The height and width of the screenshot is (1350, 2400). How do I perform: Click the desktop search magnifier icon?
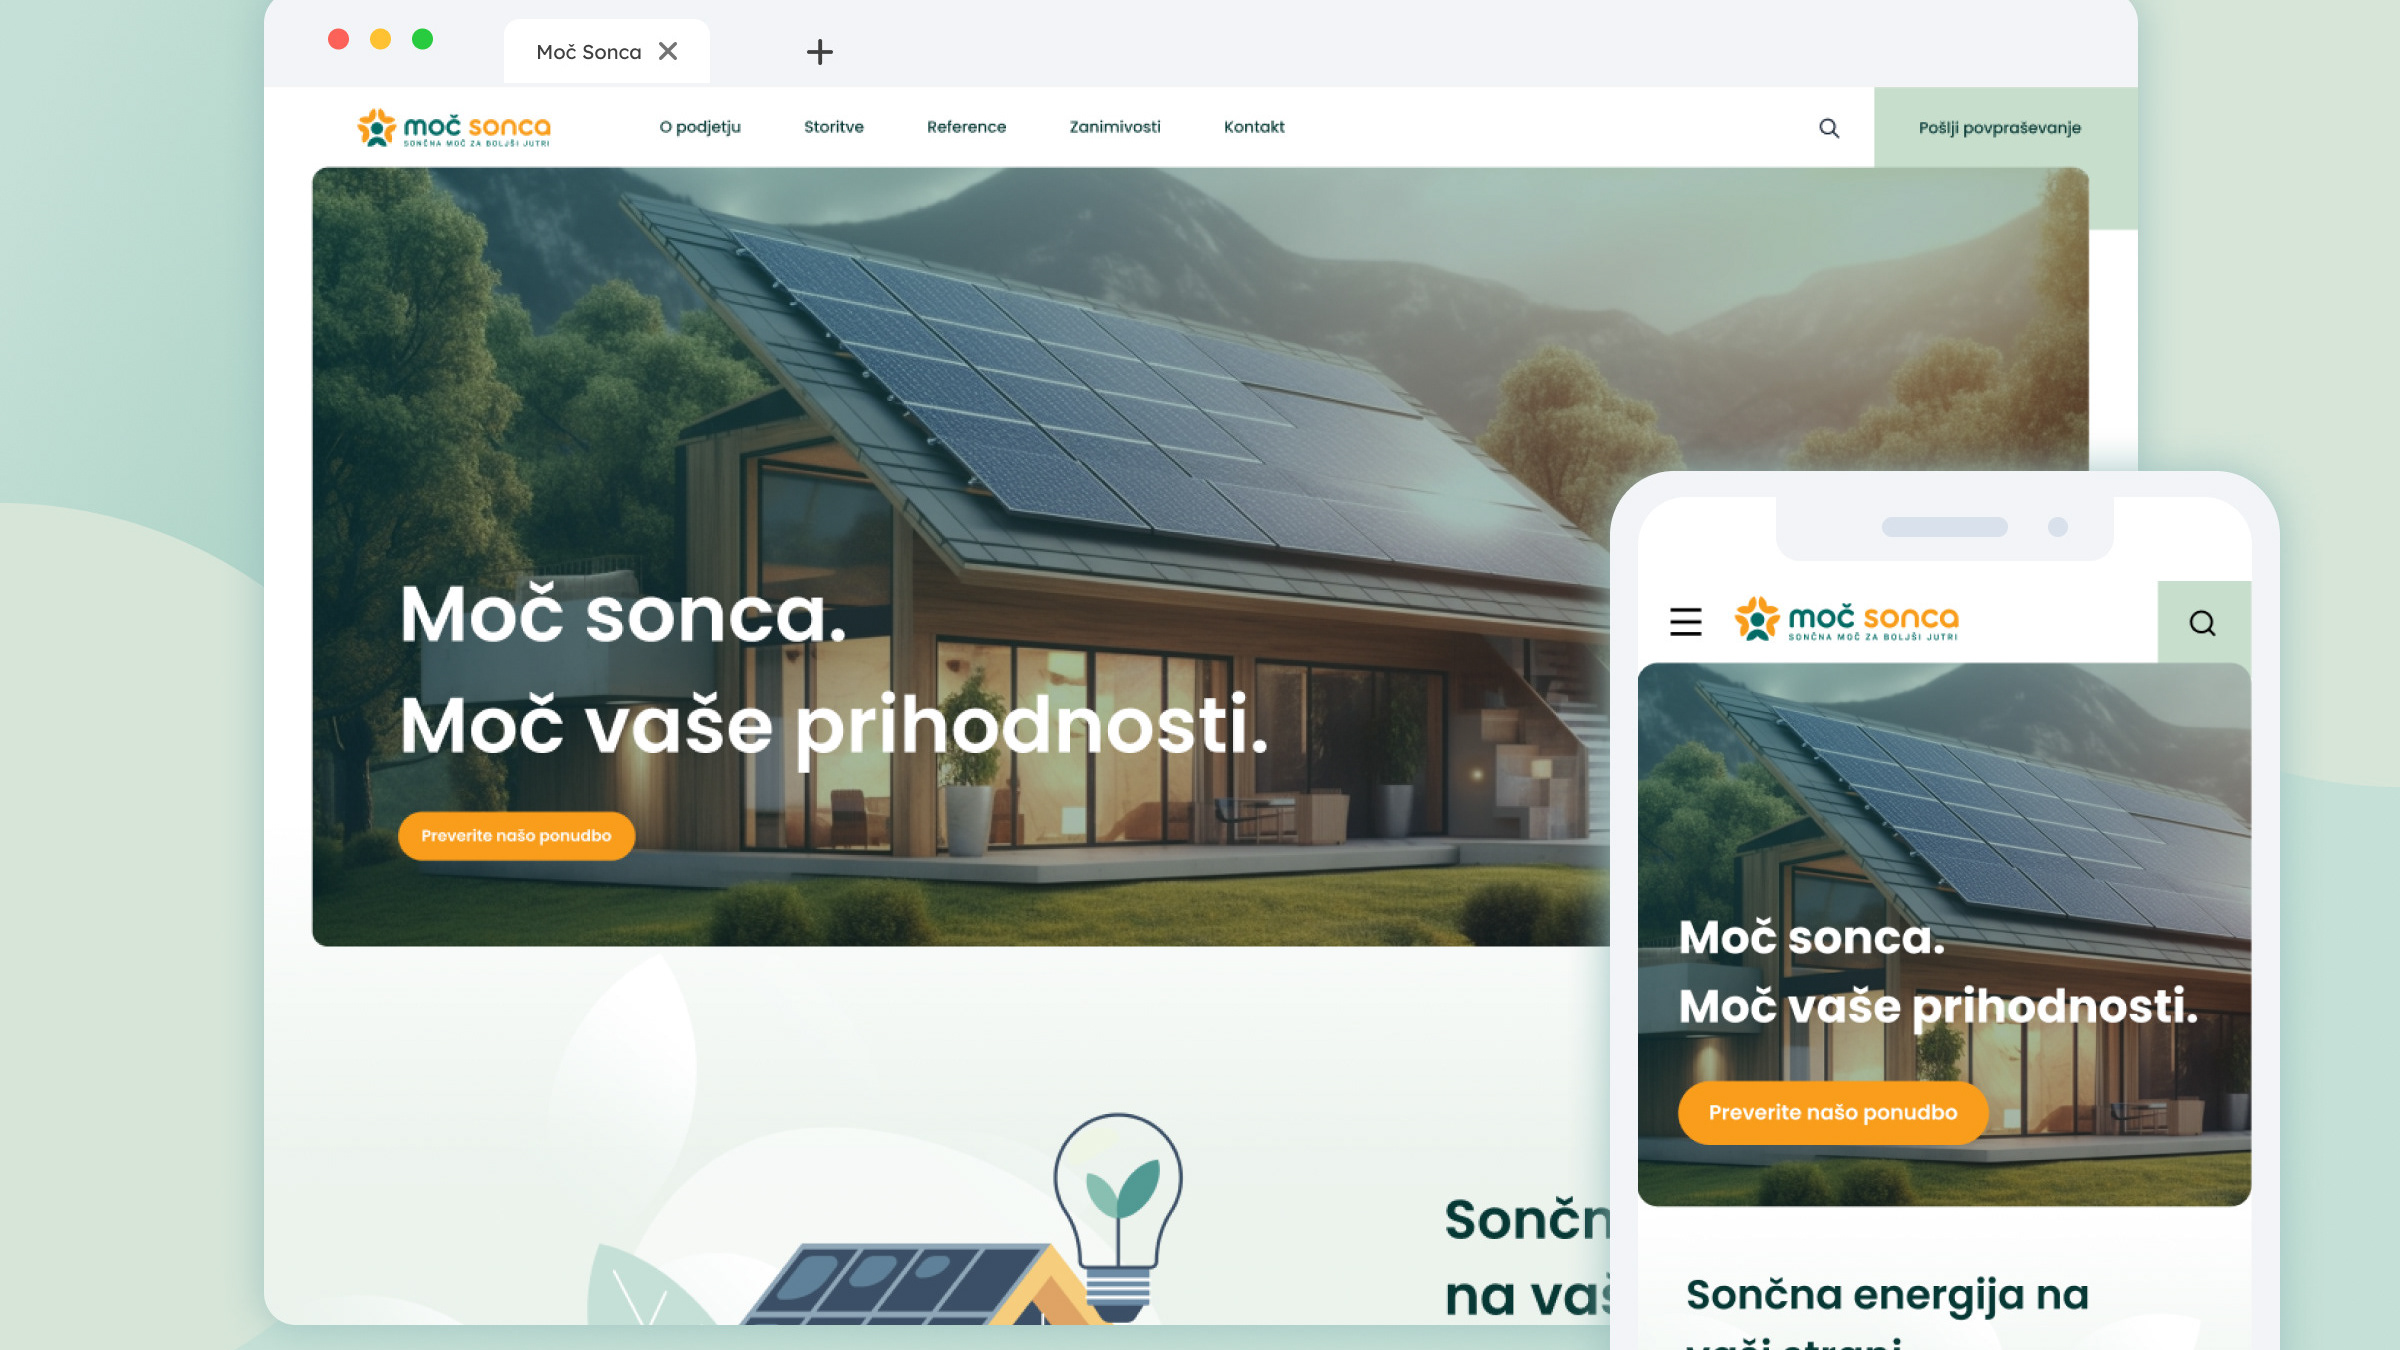tap(1829, 128)
